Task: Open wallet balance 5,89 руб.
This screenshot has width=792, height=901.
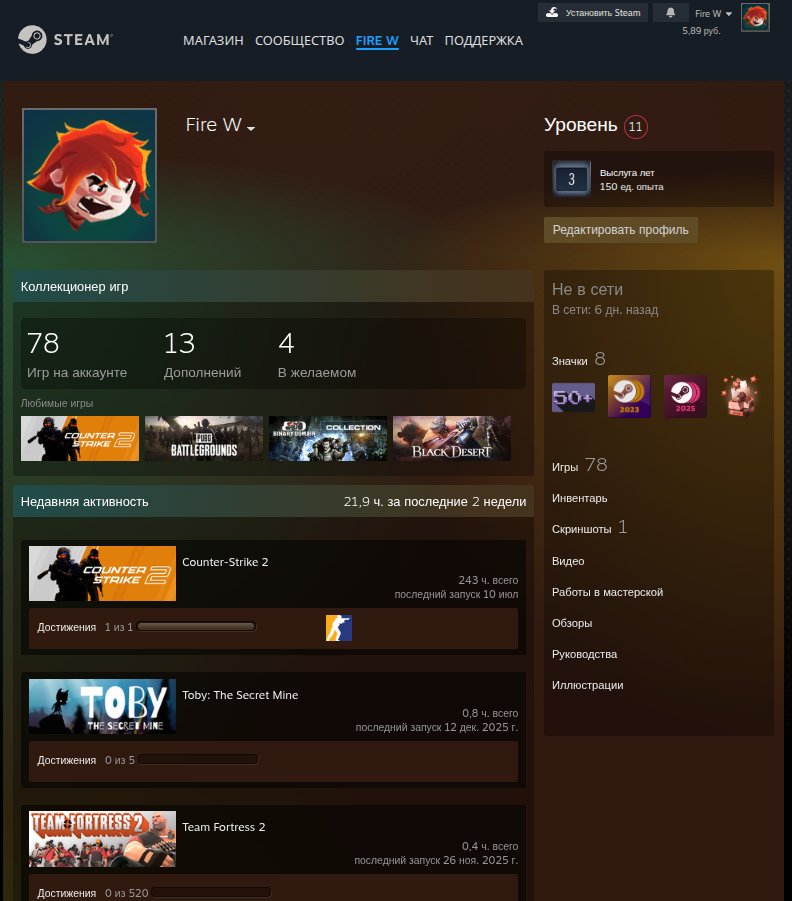Action: pos(701,30)
